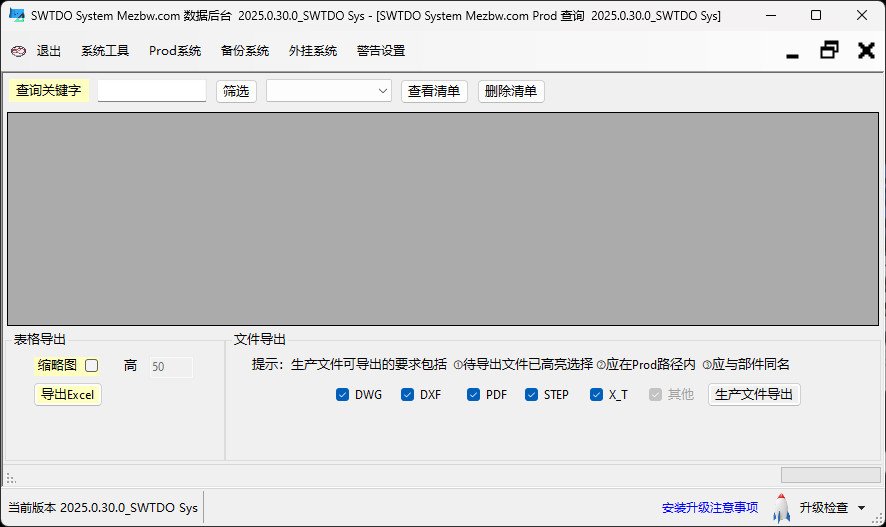Click the rocket upgrade icon
The height and width of the screenshot is (527, 886).
click(781, 508)
